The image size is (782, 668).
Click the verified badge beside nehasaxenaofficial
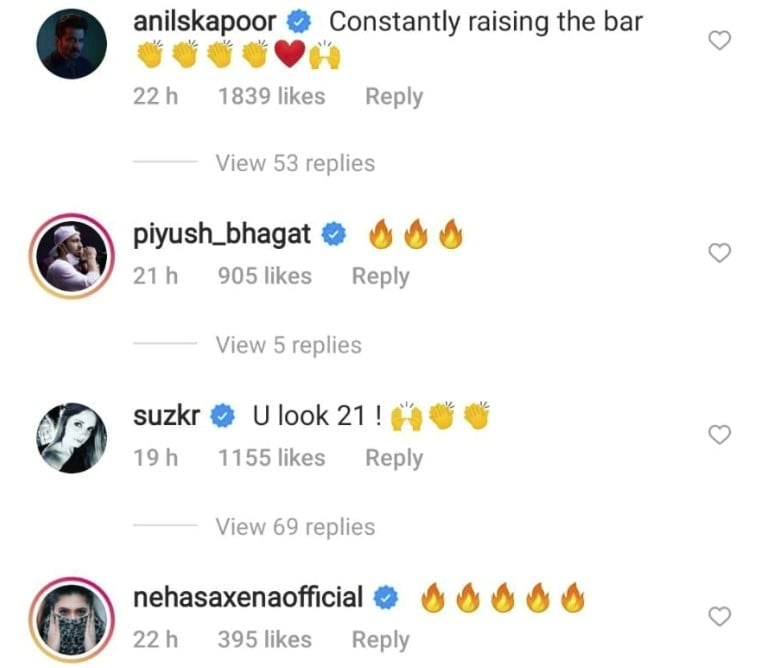pyautogui.click(x=387, y=598)
